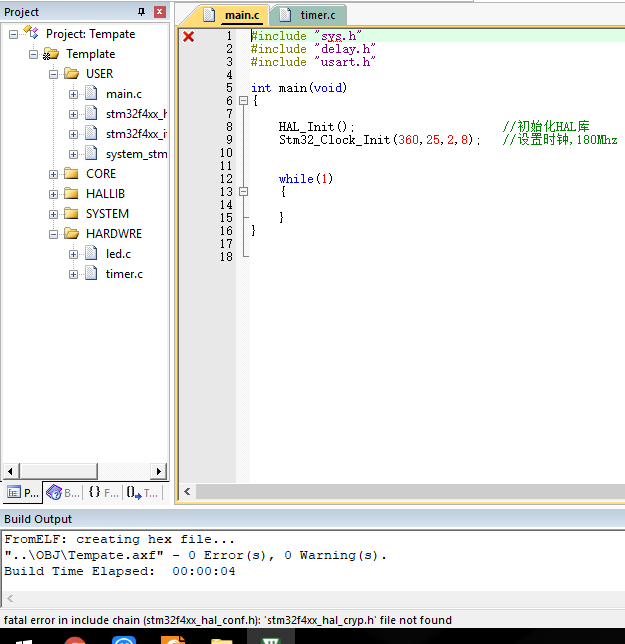Click the project tree horizontal scrollbar thumb
The height and width of the screenshot is (644, 625).
pos(59,471)
